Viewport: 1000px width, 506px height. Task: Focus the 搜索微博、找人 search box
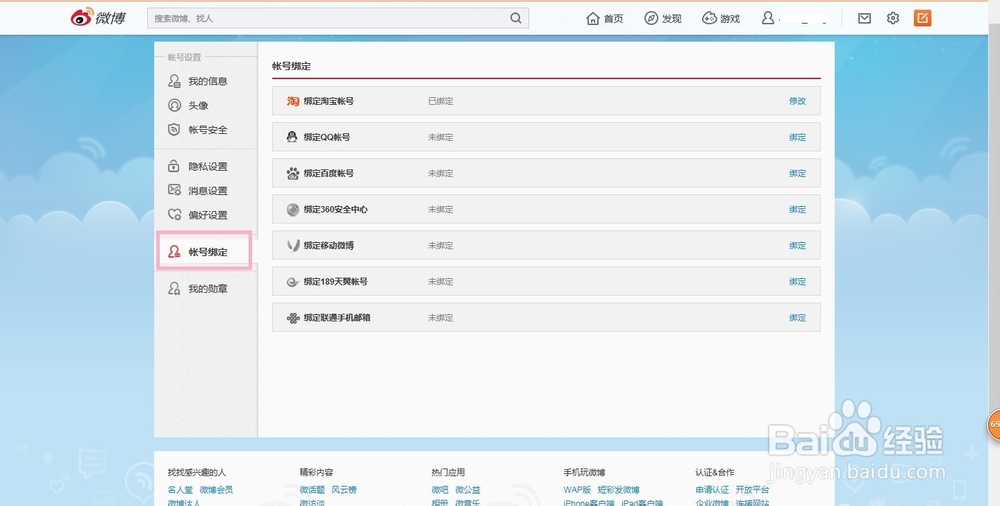(x=338, y=19)
